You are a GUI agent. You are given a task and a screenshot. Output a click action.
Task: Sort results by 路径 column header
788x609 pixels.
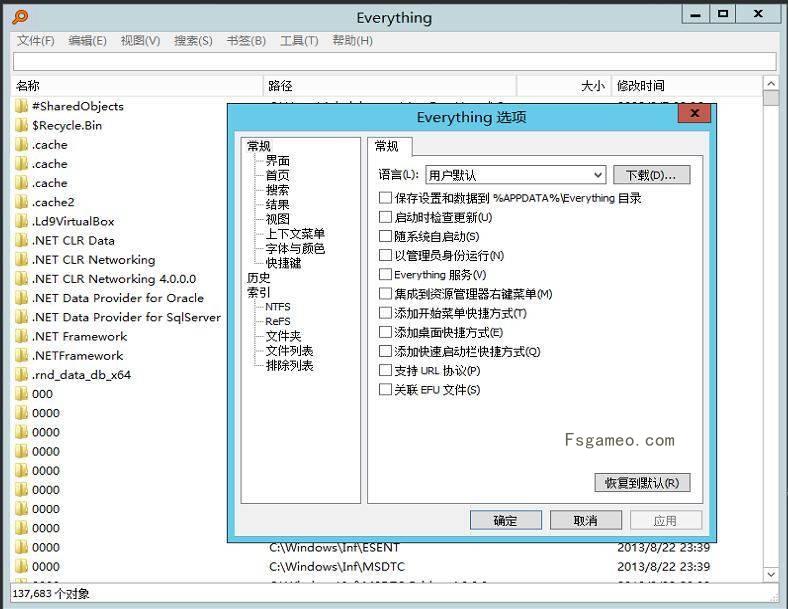coord(390,85)
